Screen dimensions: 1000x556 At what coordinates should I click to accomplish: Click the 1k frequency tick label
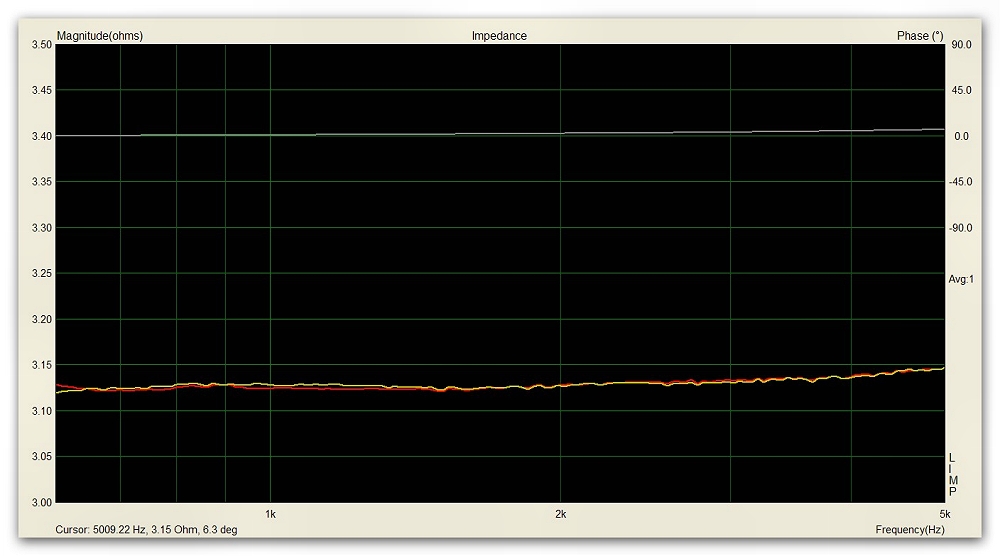[x=270, y=513]
